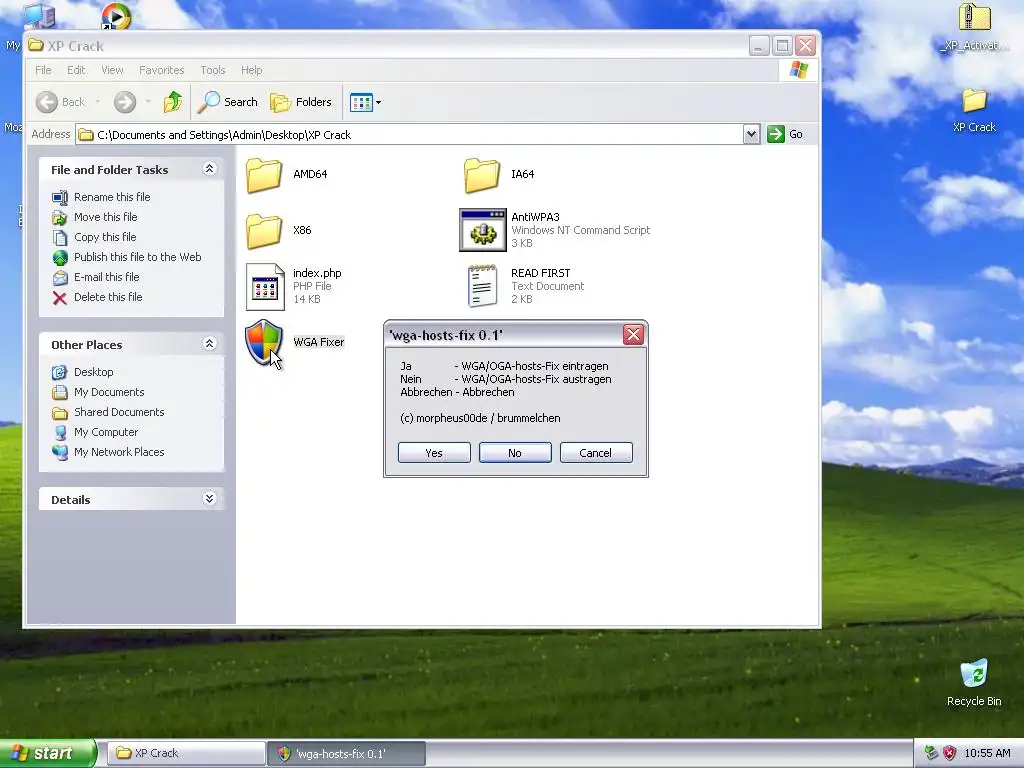Viewport: 1024px width, 768px height.
Task: Click the 10:55 AM system clock
Action: click(987, 754)
